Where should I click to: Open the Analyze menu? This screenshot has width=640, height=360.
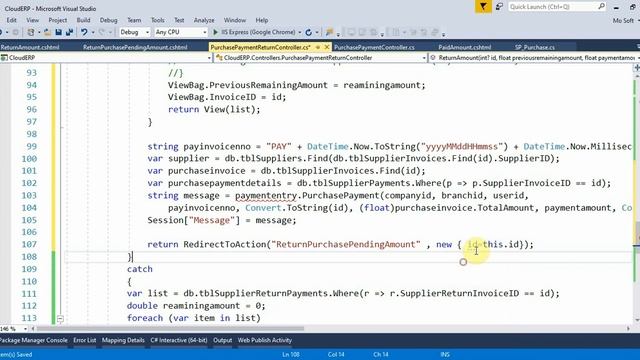click(204, 20)
